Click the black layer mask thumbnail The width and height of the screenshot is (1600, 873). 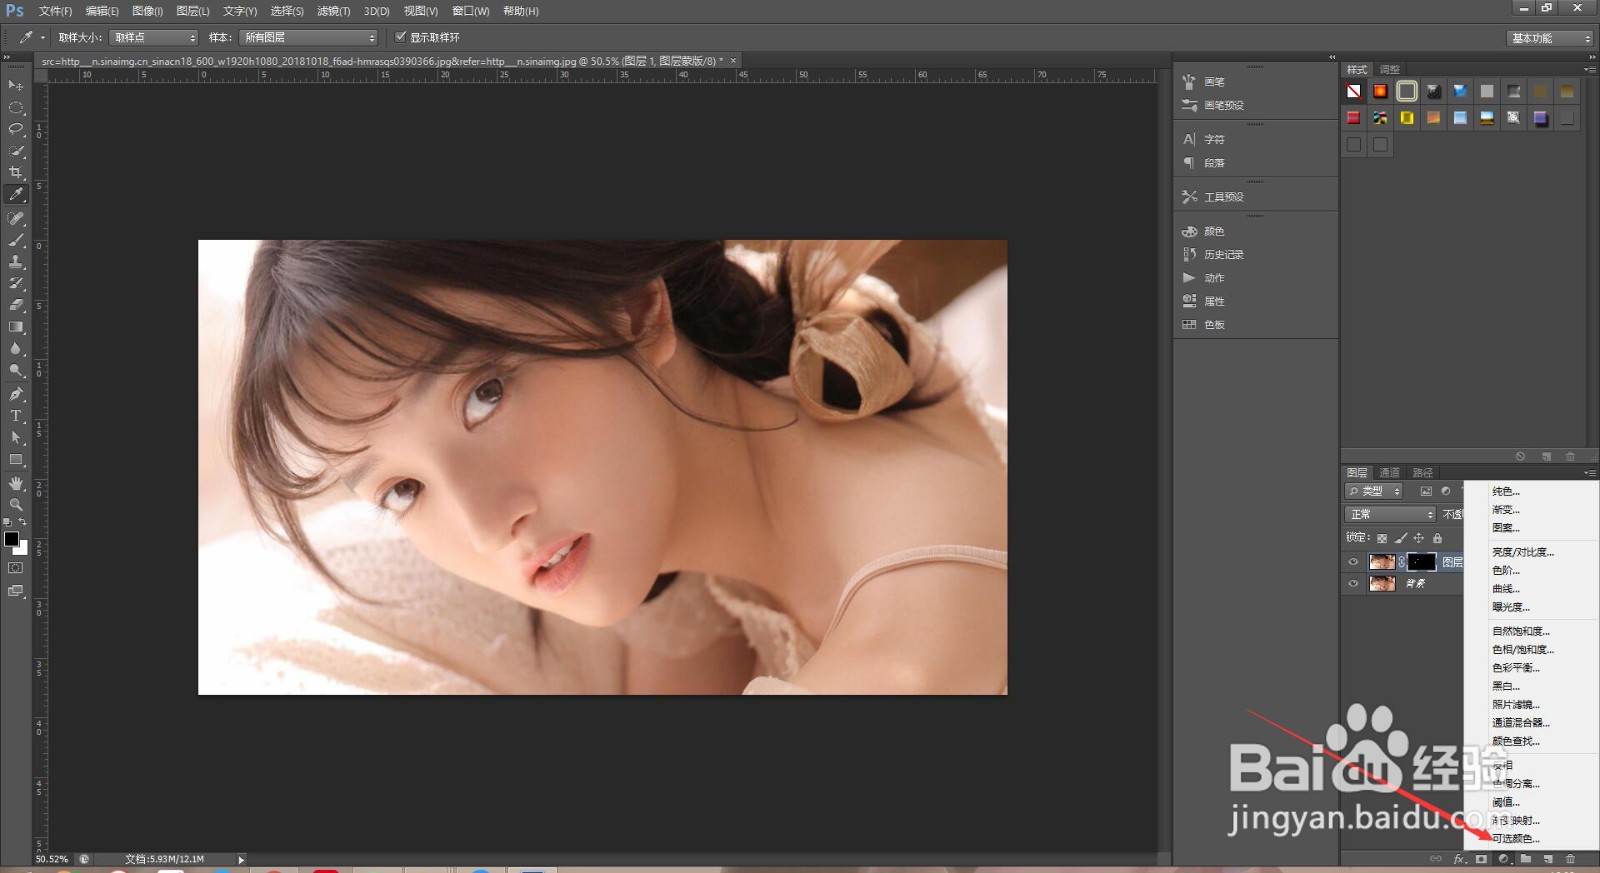pyautogui.click(x=1421, y=562)
